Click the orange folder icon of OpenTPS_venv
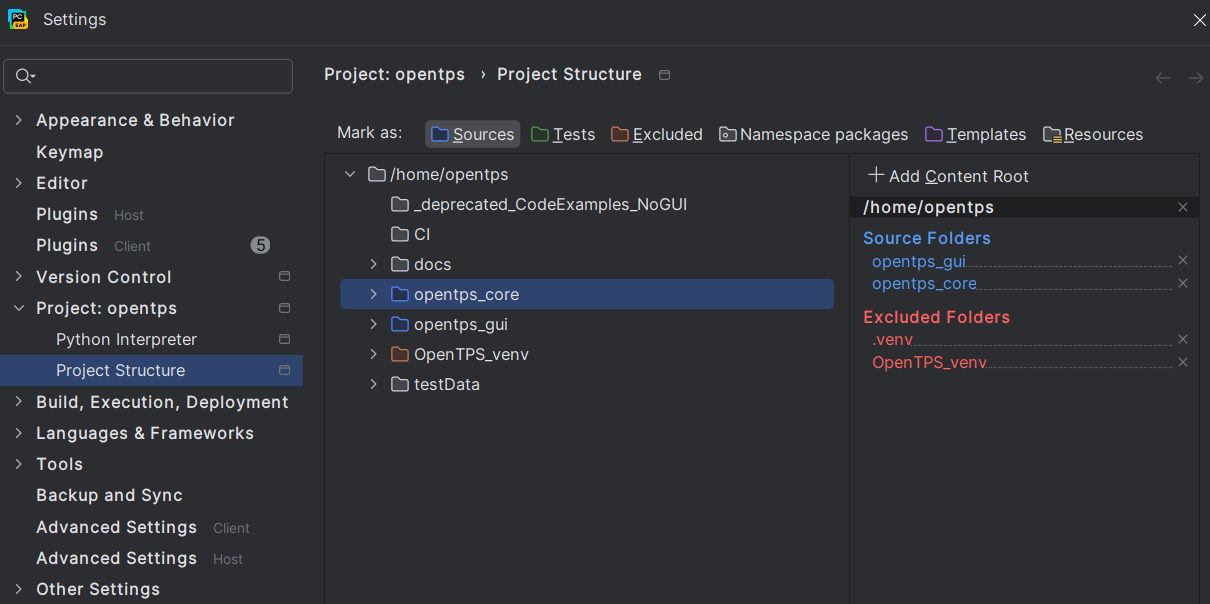The height and width of the screenshot is (604, 1210). tap(400, 354)
